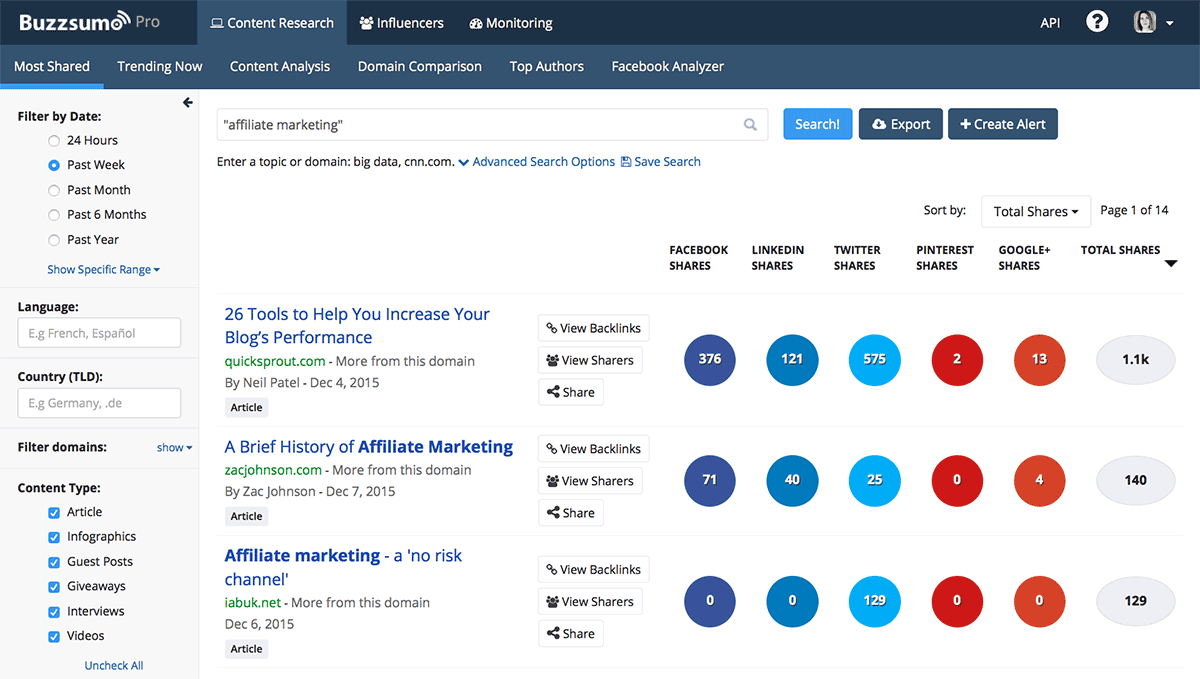Click Google+ shares bubble showing 4

(x=1039, y=480)
